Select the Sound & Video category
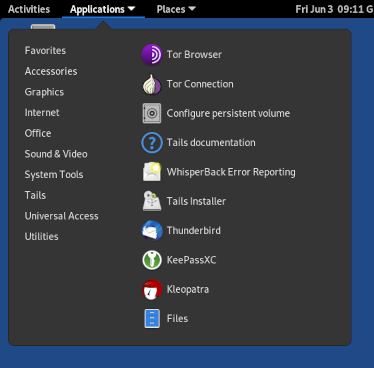This screenshot has height=368, width=374. pos(56,154)
